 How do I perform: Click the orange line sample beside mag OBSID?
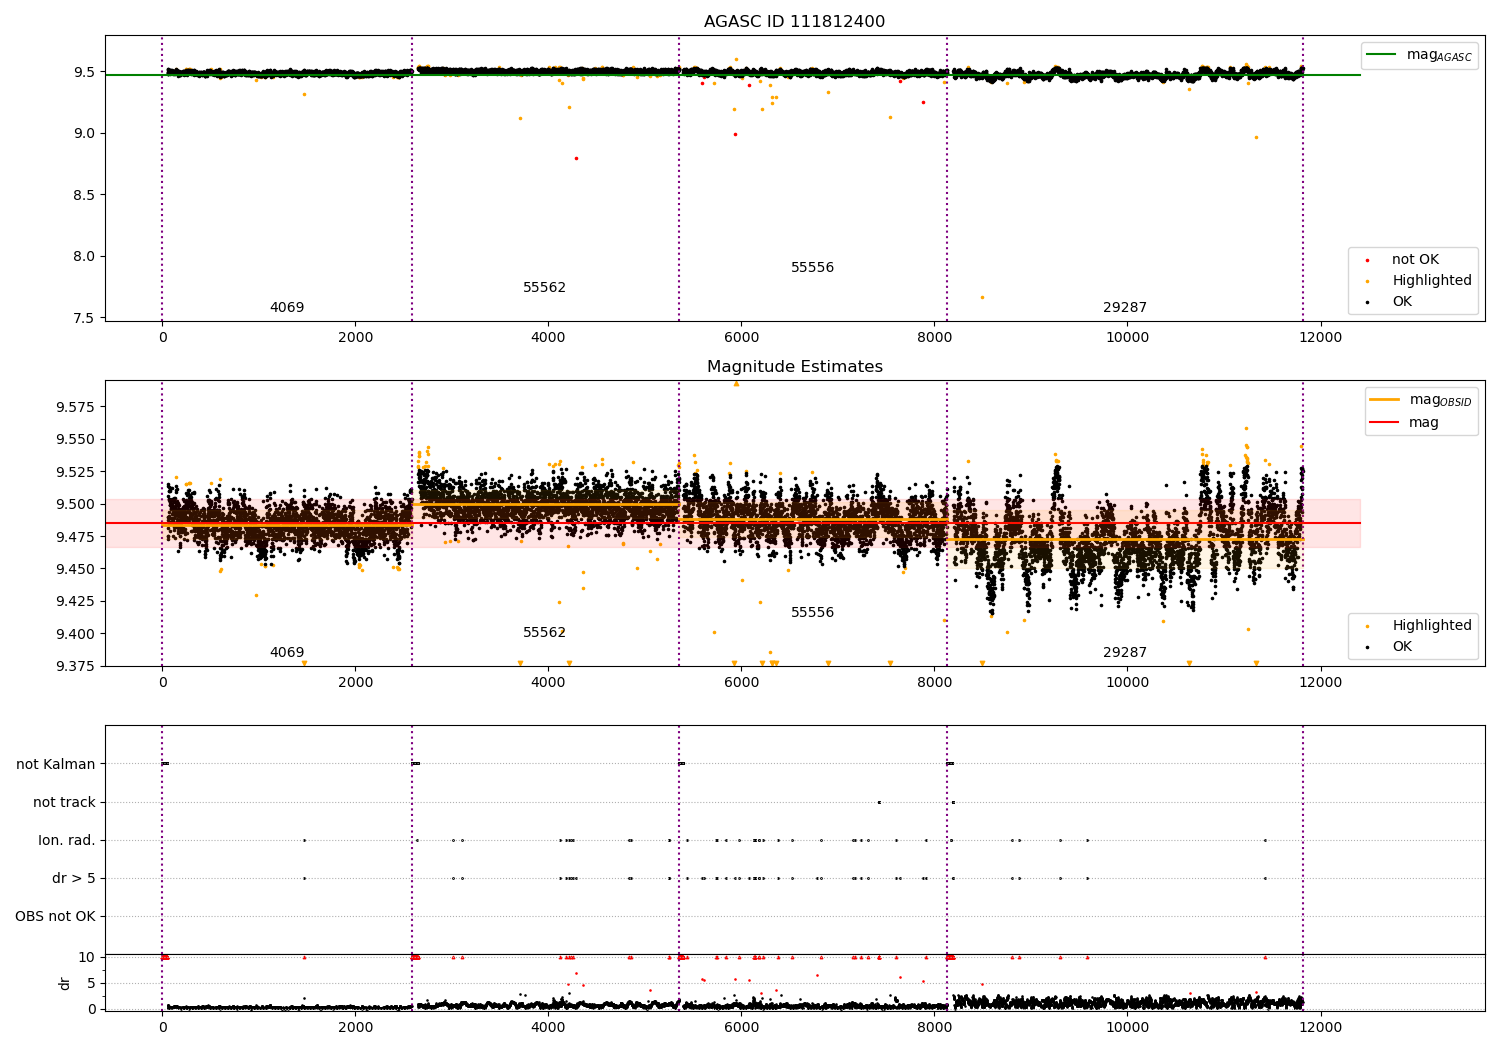click(x=1384, y=400)
